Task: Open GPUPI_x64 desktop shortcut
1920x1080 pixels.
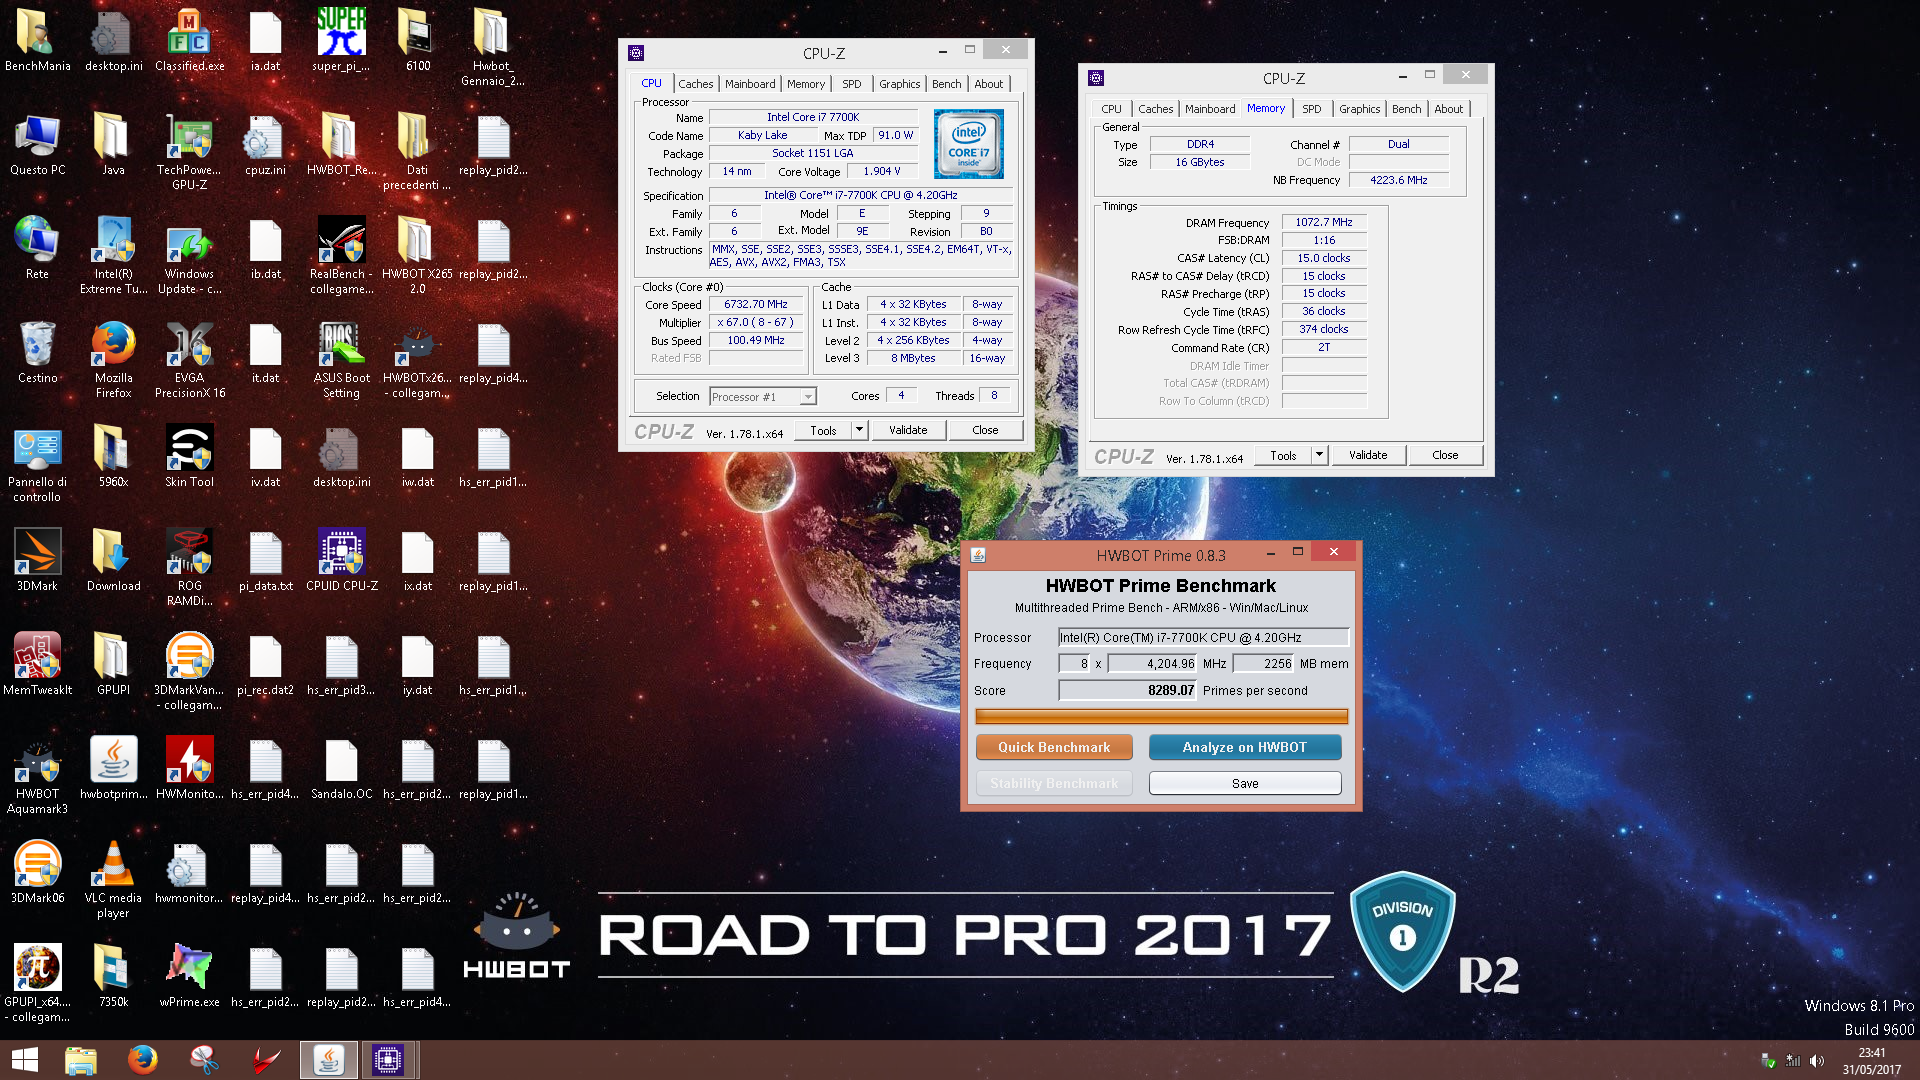Action: pos(37,983)
